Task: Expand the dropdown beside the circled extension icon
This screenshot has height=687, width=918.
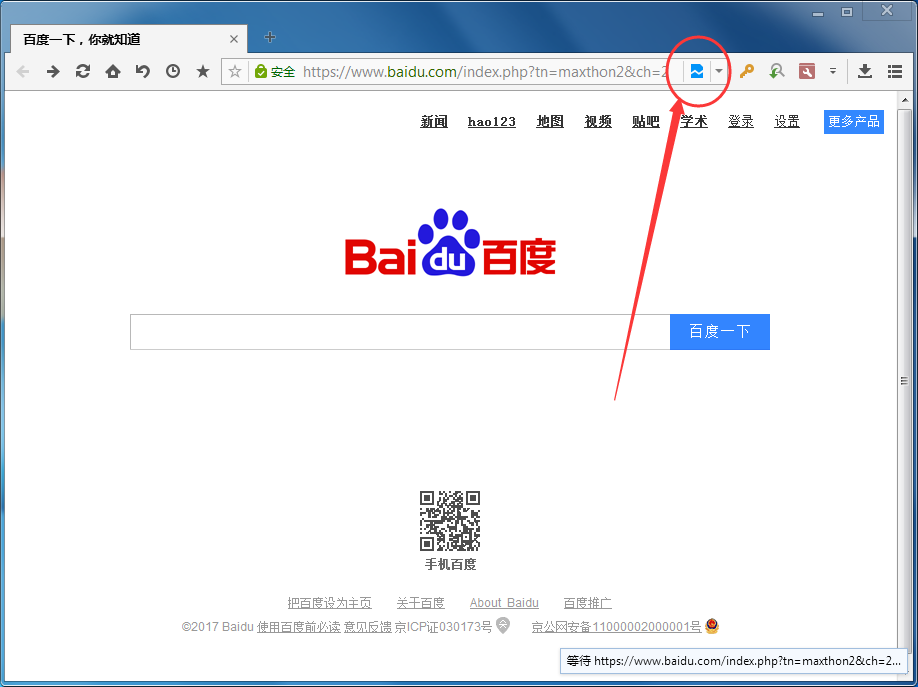Action: 718,71
